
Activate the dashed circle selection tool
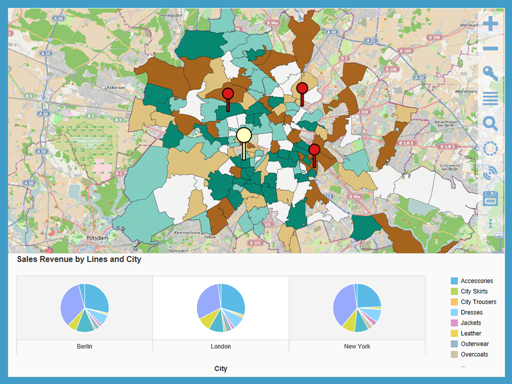point(490,149)
